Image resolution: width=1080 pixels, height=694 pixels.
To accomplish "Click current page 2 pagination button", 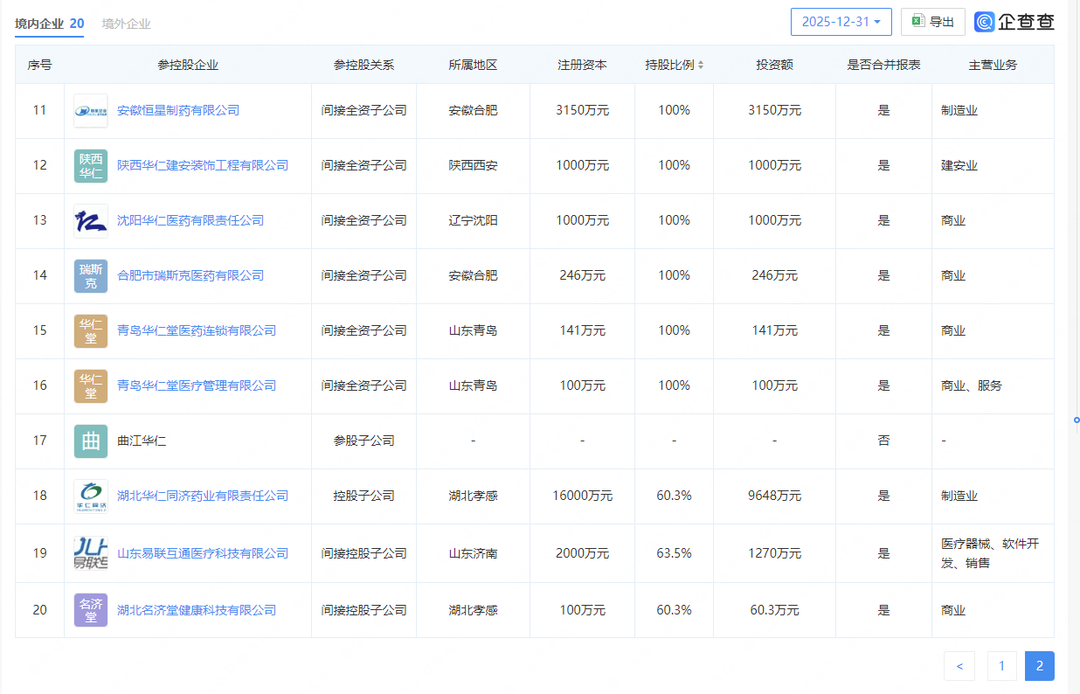I will [1040, 666].
